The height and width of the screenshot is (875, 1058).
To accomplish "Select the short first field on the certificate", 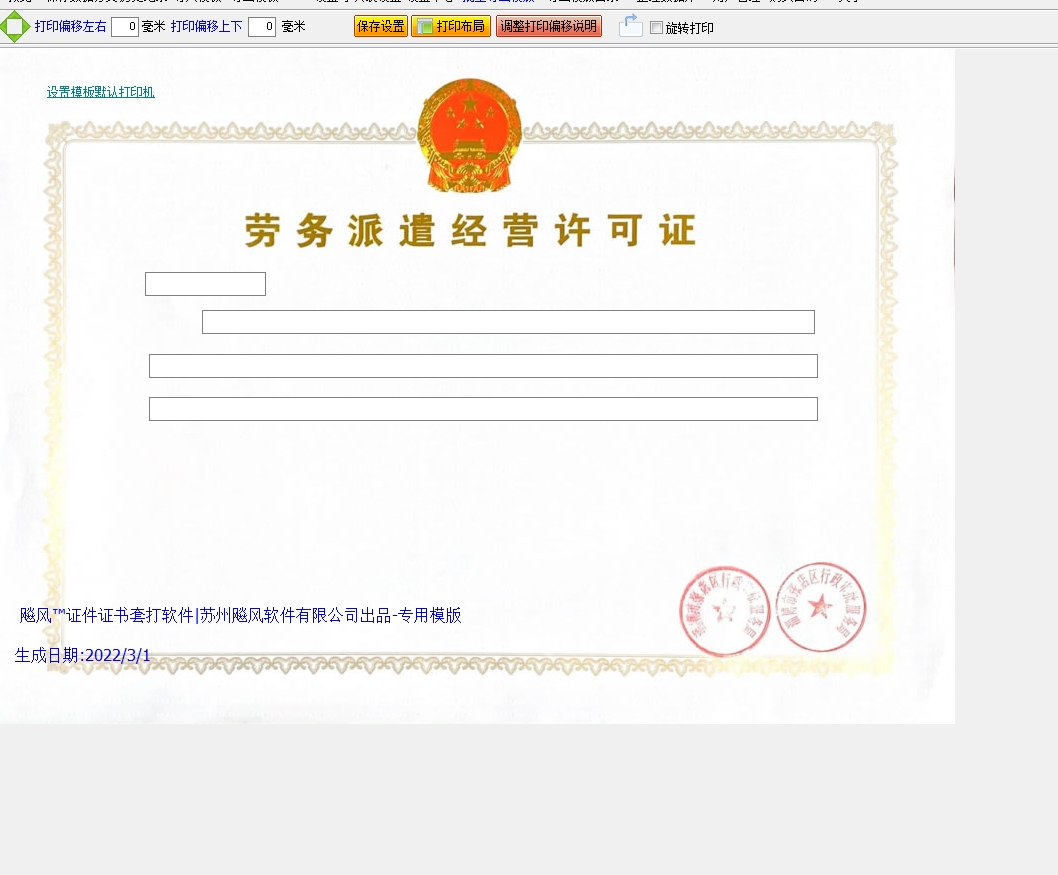I will pos(205,284).
